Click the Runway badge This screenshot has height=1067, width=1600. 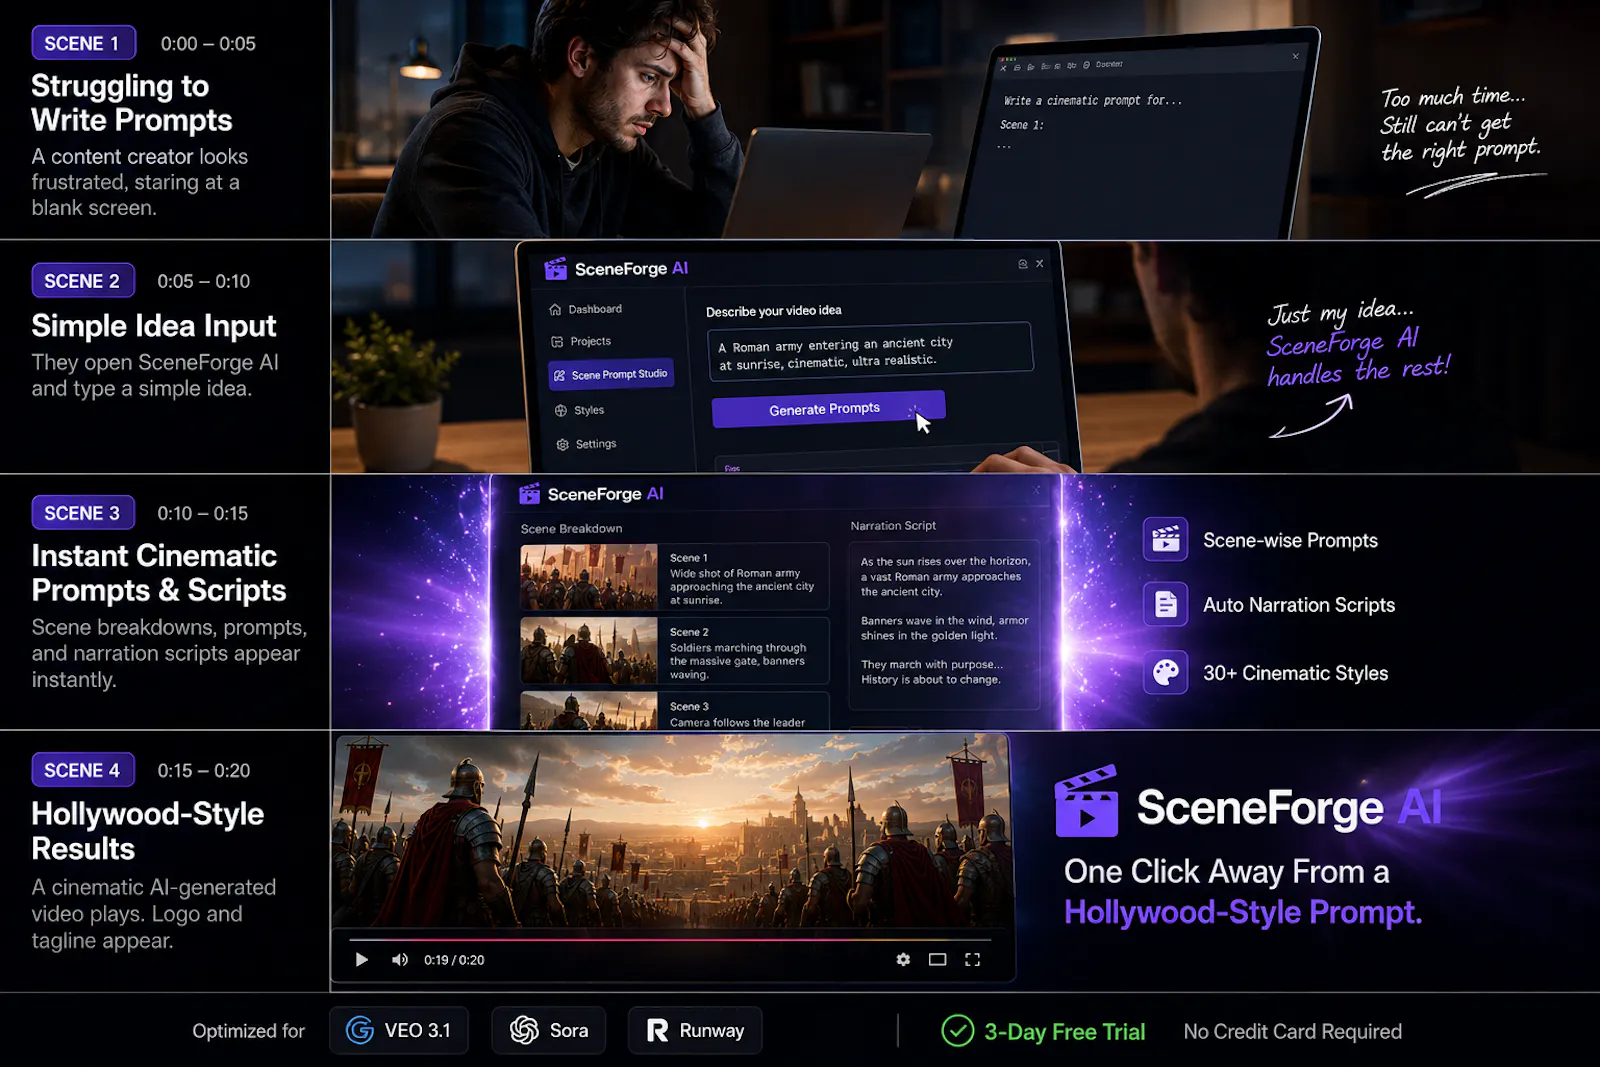pyautogui.click(x=695, y=1031)
